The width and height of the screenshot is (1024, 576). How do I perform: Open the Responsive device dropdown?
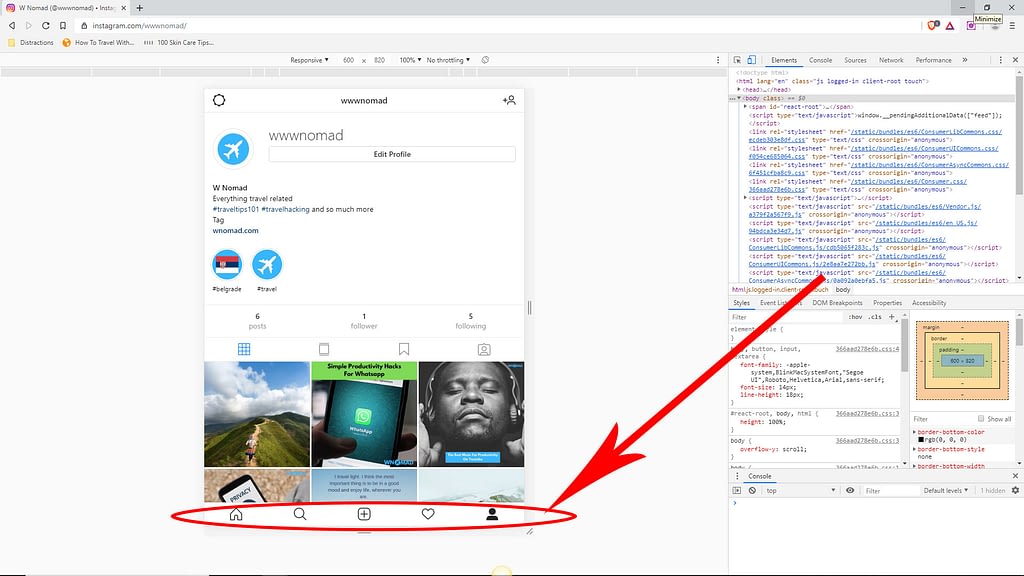pos(310,60)
